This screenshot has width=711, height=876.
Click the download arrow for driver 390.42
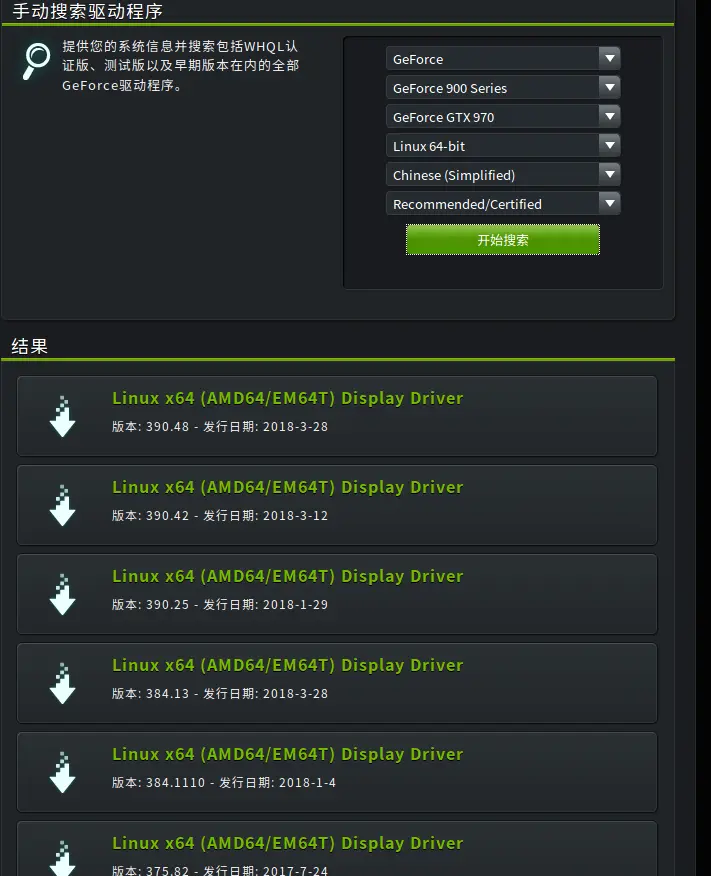[x=63, y=505]
